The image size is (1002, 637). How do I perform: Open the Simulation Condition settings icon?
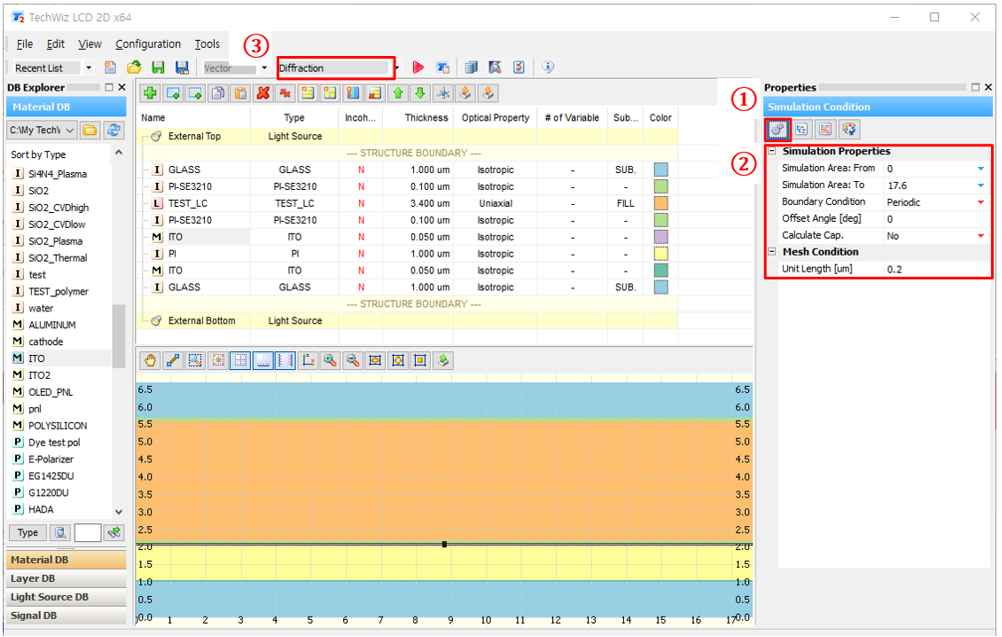pos(777,129)
